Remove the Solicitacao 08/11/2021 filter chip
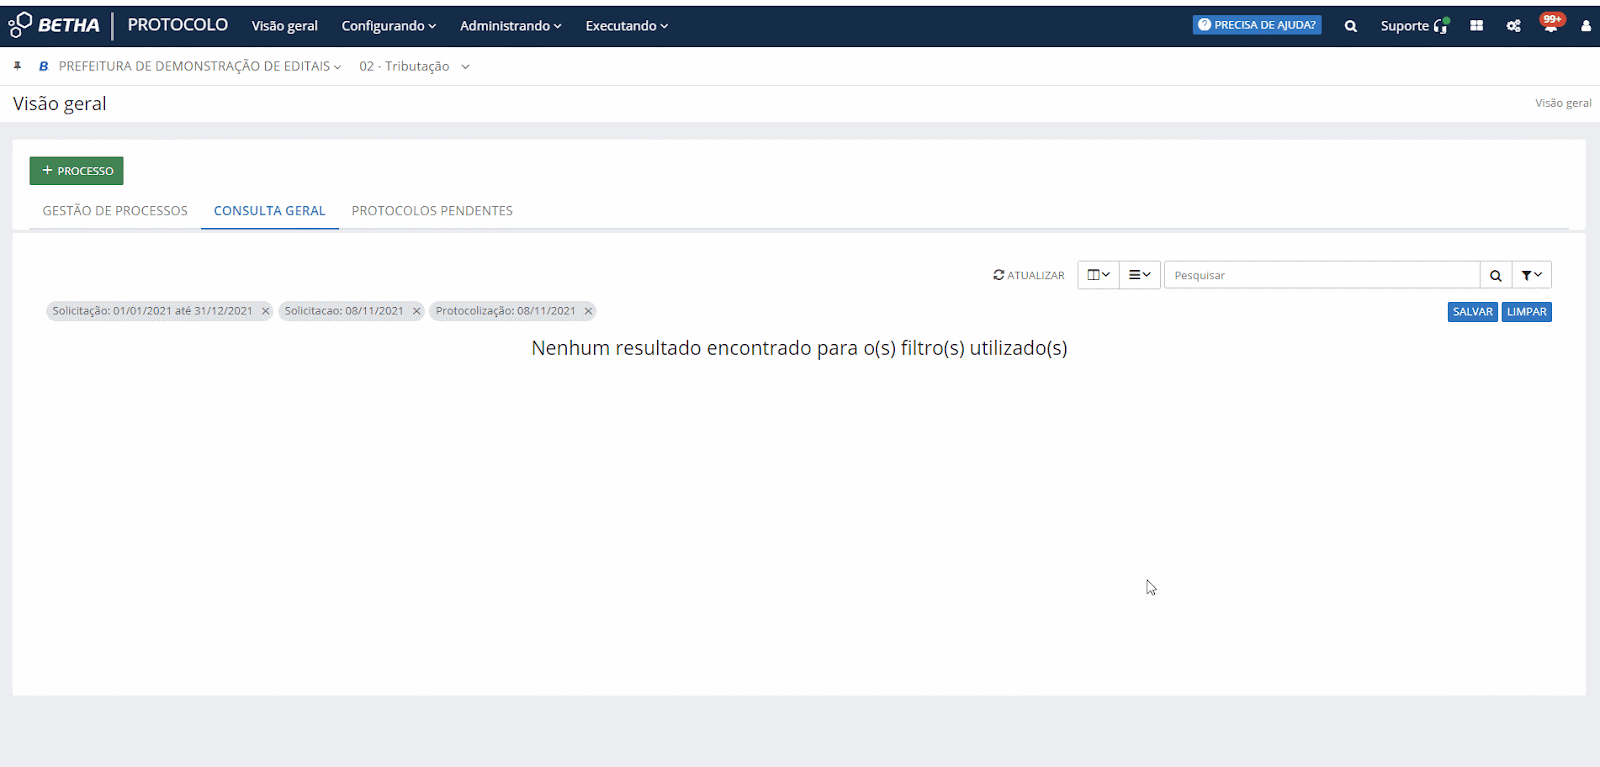 click(416, 311)
